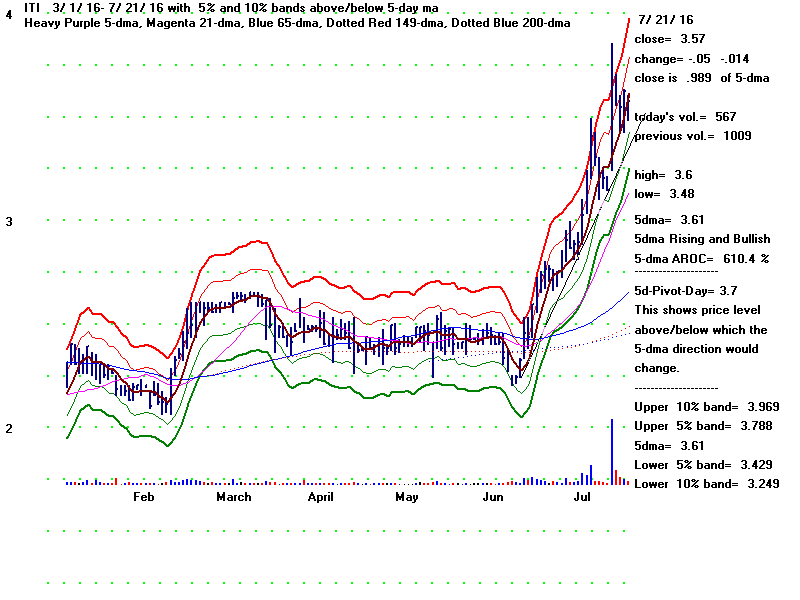Click the price axis label 2
The height and width of the screenshot is (600, 800).
8,429
